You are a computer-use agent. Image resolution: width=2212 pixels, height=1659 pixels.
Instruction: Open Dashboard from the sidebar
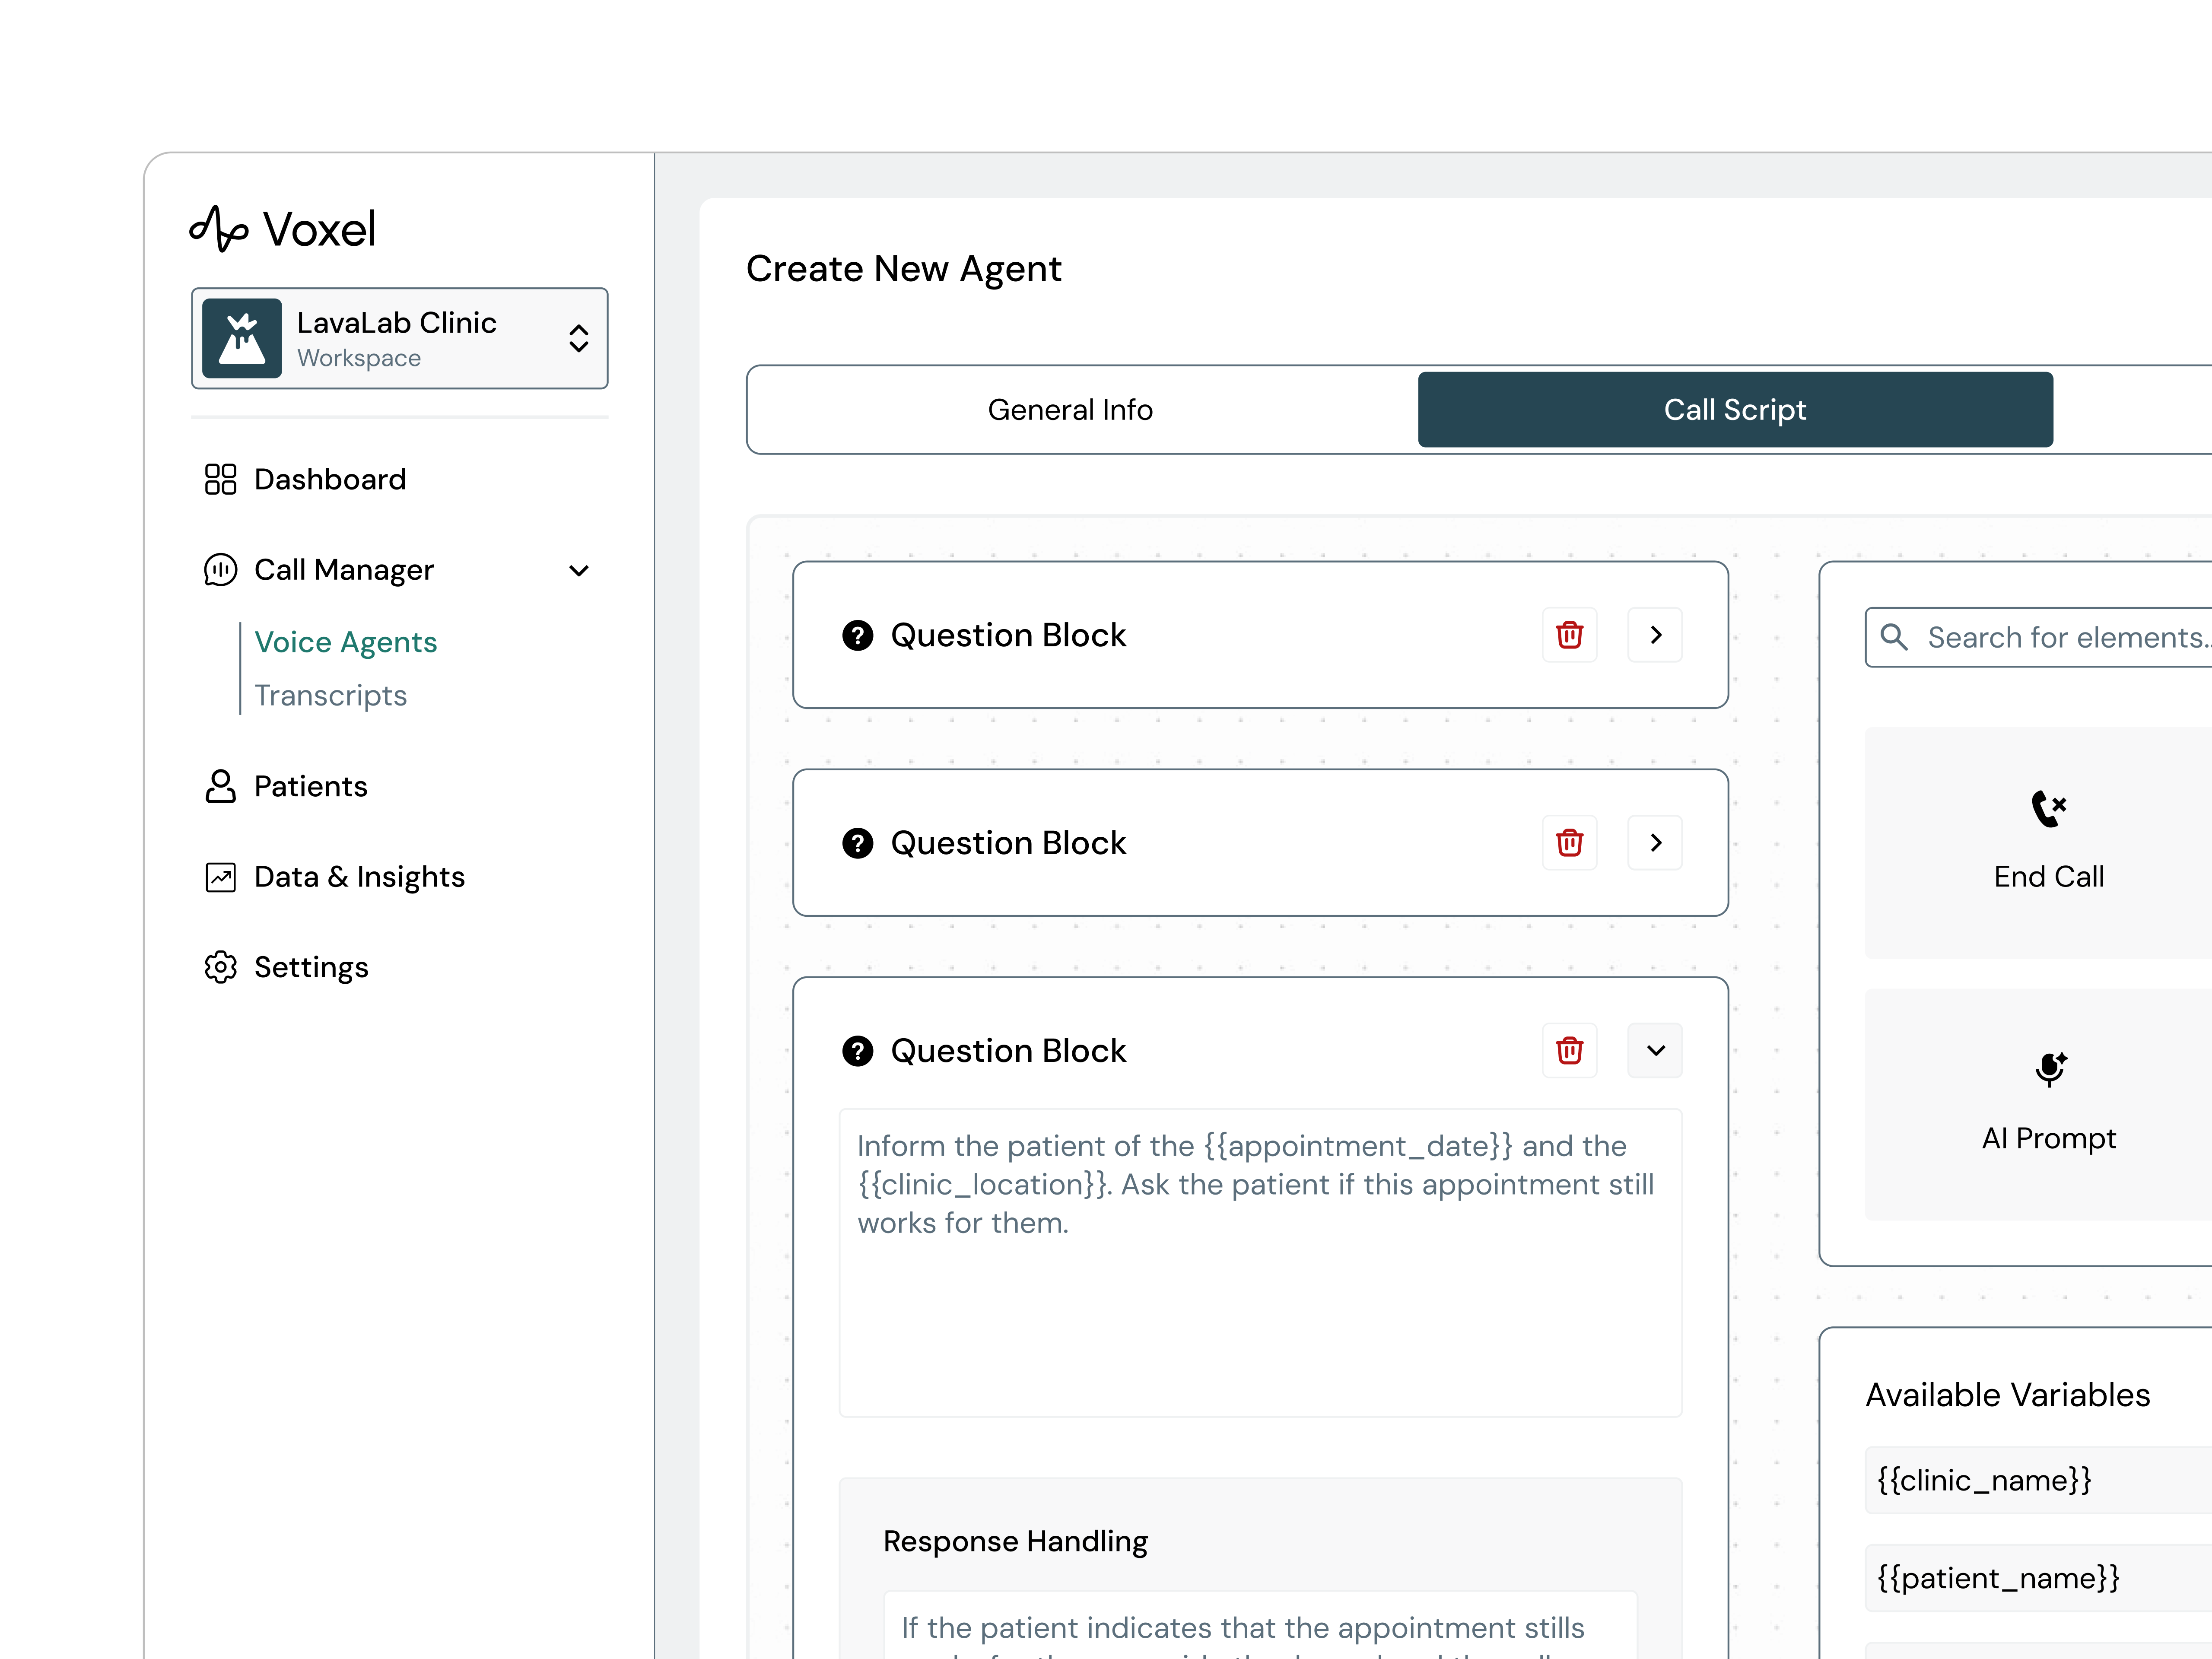click(330, 479)
